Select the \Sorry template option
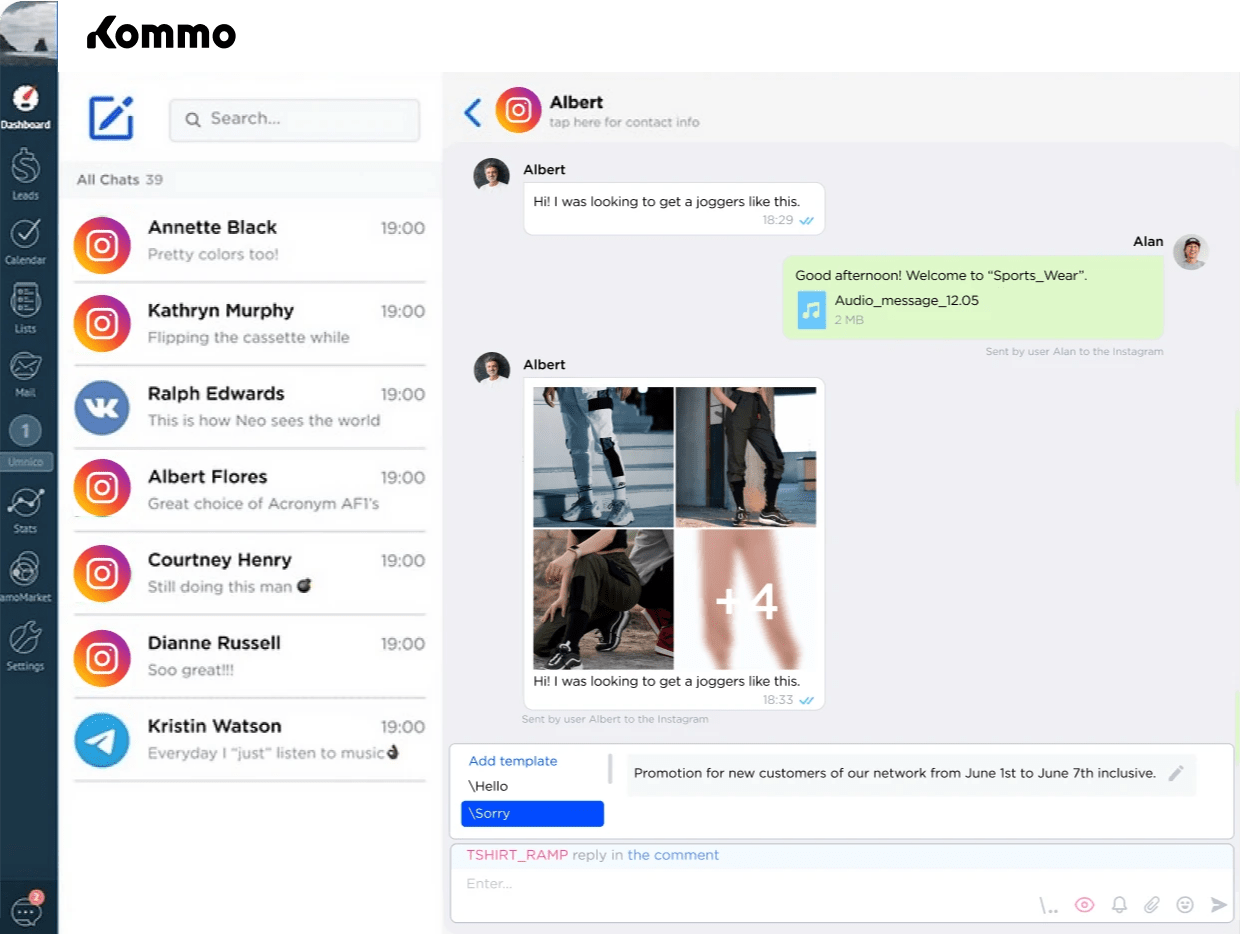This screenshot has height=934, width=1240. [x=532, y=813]
